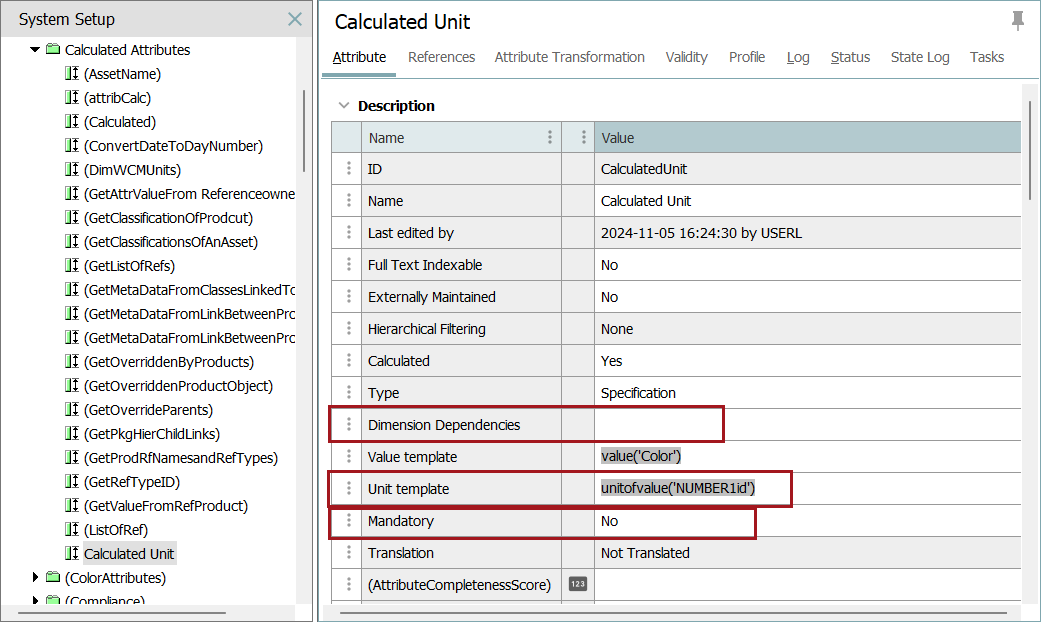
Task: Click the row handle dots beside ID
Action: pyautogui.click(x=348, y=169)
